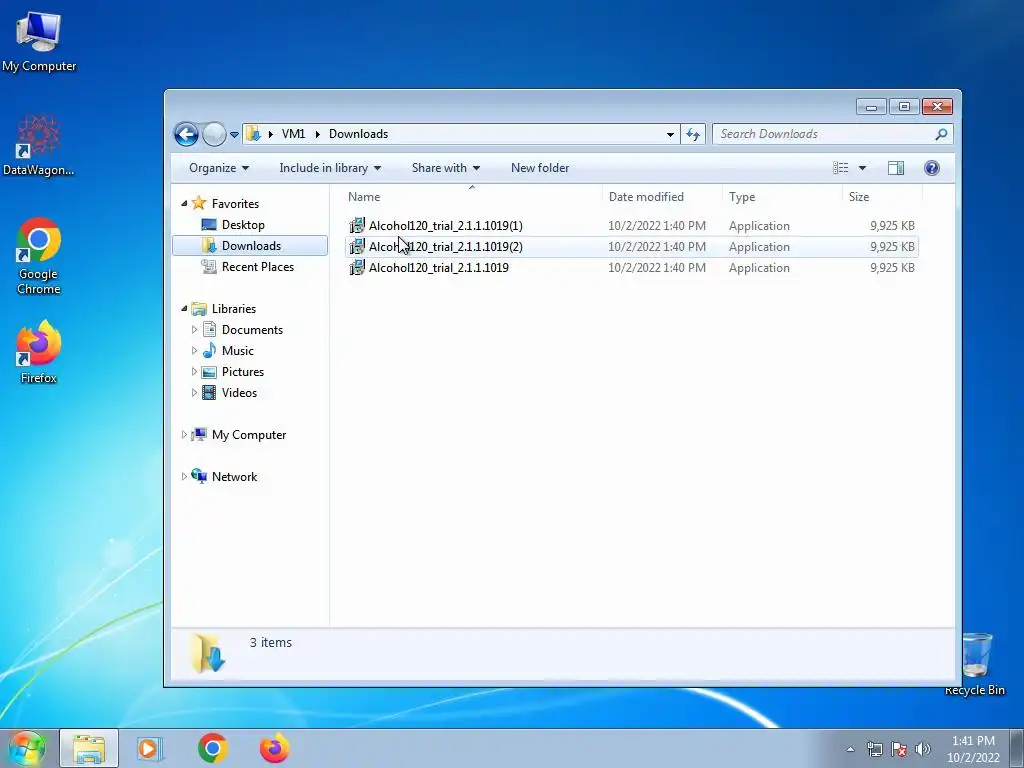Expand the Pictures library

click(194, 372)
